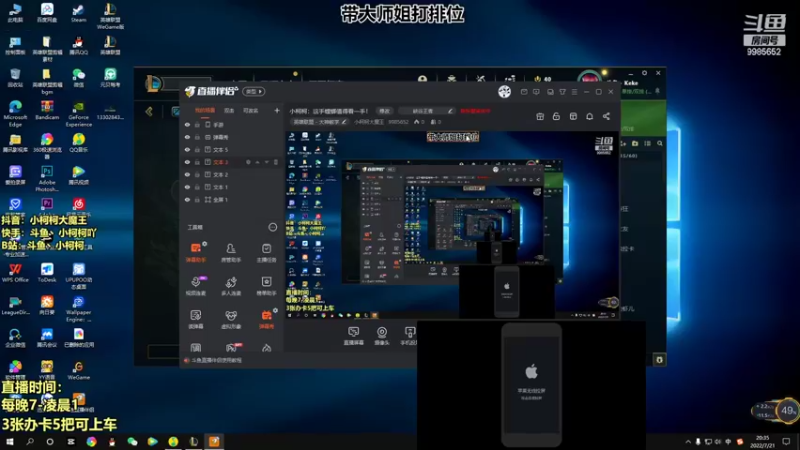Open taskbar clock showing 20:35

tap(762, 442)
